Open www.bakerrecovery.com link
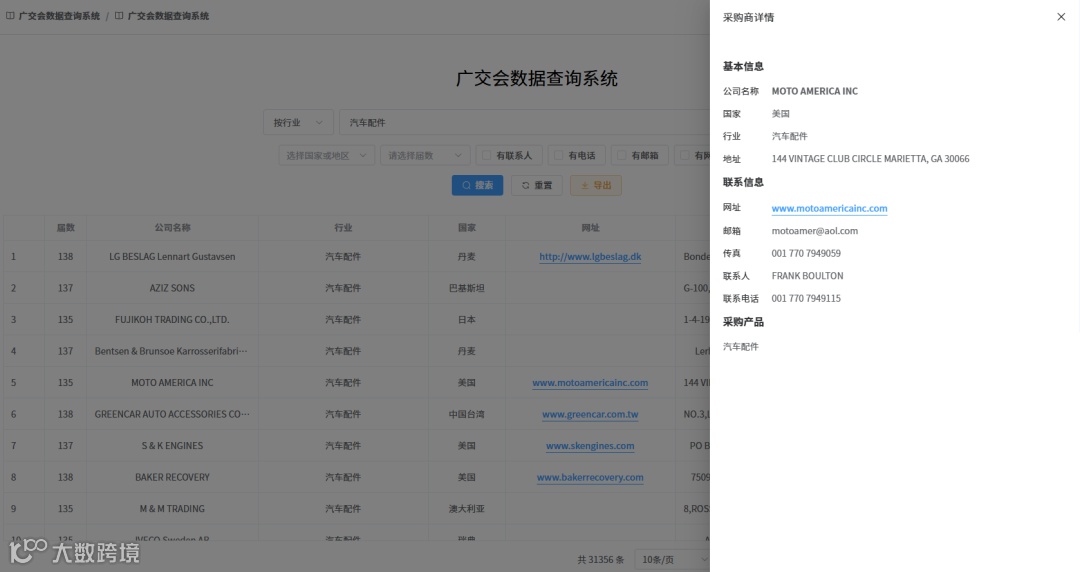The height and width of the screenshot is (572, 1080). coord(590,477)
